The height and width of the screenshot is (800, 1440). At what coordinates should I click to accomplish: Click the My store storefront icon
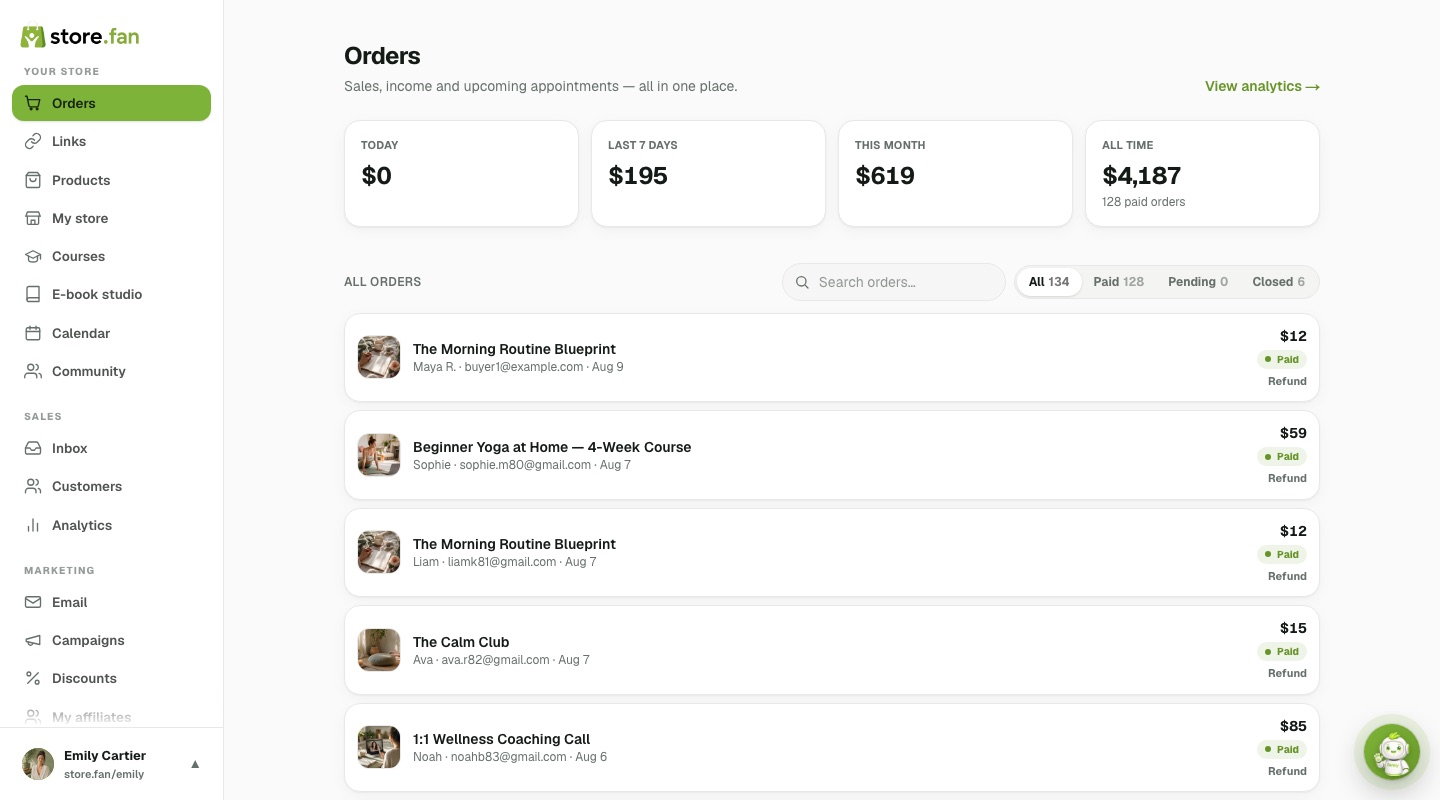(33, 218)
